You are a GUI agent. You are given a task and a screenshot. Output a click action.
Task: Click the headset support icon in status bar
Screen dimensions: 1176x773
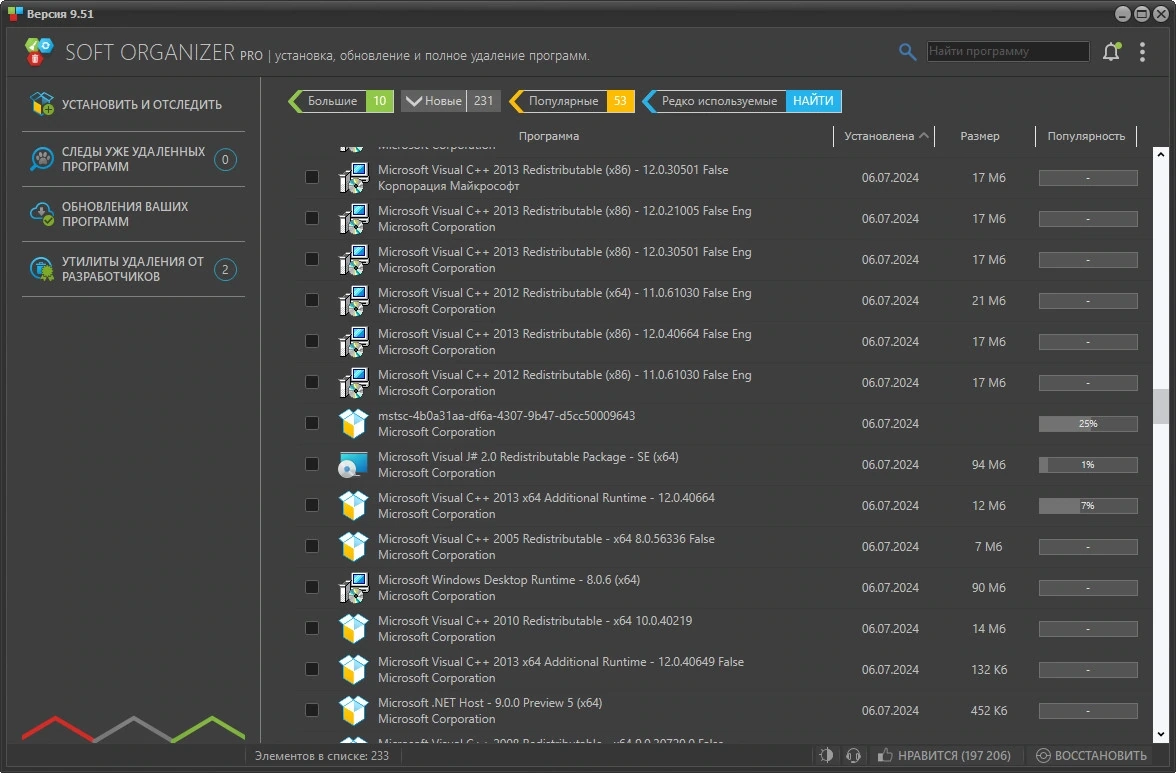pyautogui.click(x=853, y=755)
